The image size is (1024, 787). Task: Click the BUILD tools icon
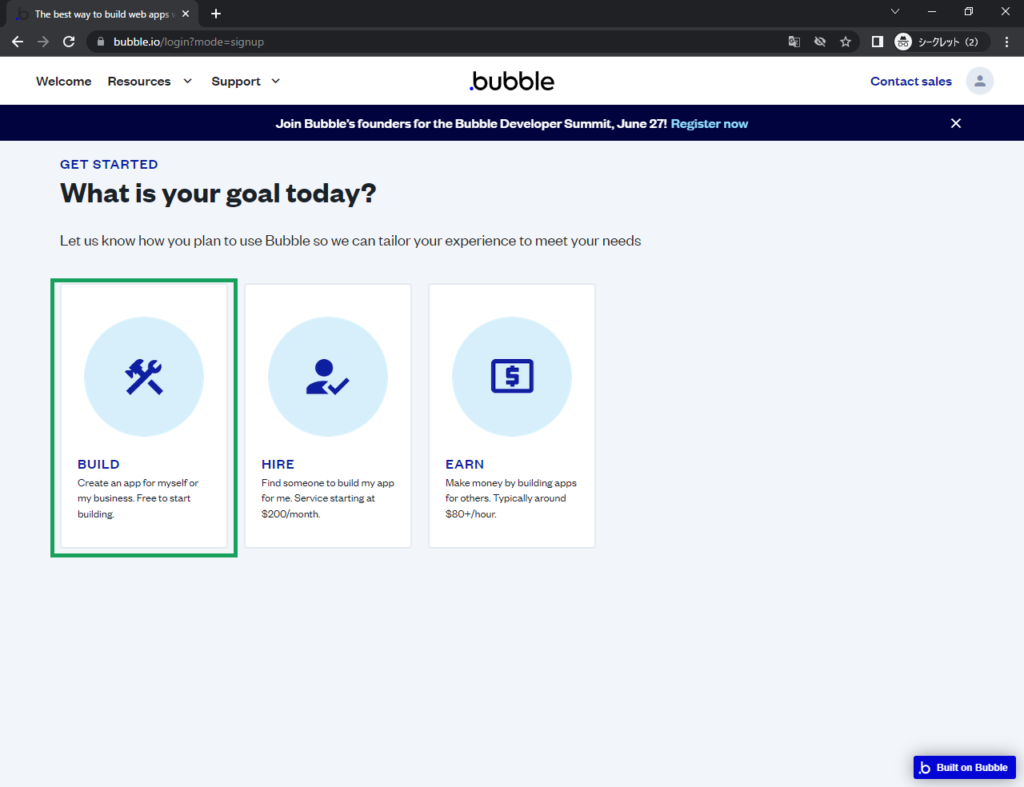pos(144,376)
